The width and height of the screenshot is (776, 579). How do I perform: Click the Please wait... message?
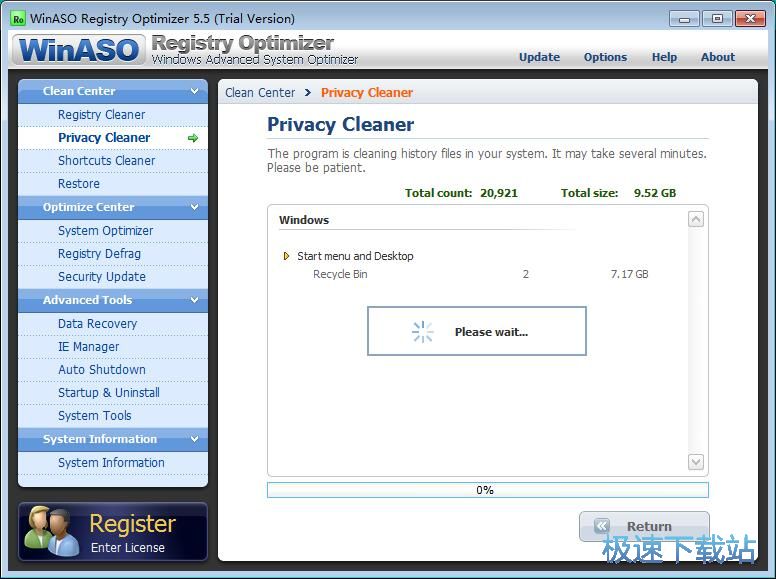point(491,332)
